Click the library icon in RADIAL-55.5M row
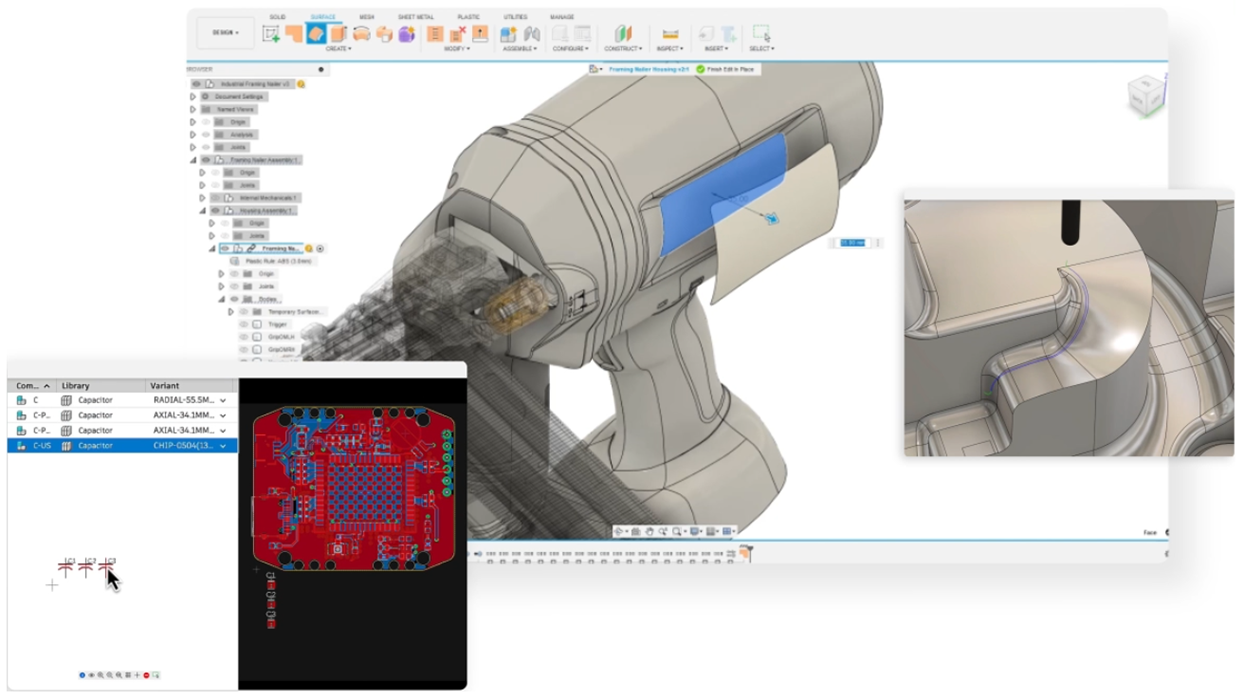1244x700 pixels. click(x=67, y=400)
